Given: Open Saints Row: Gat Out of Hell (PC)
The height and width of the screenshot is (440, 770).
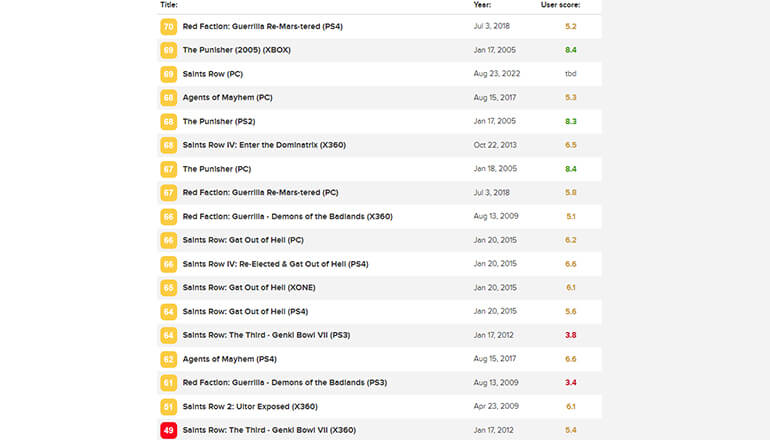Looking at the screenshot, I should pyautogui.click(x=243, y=240).
